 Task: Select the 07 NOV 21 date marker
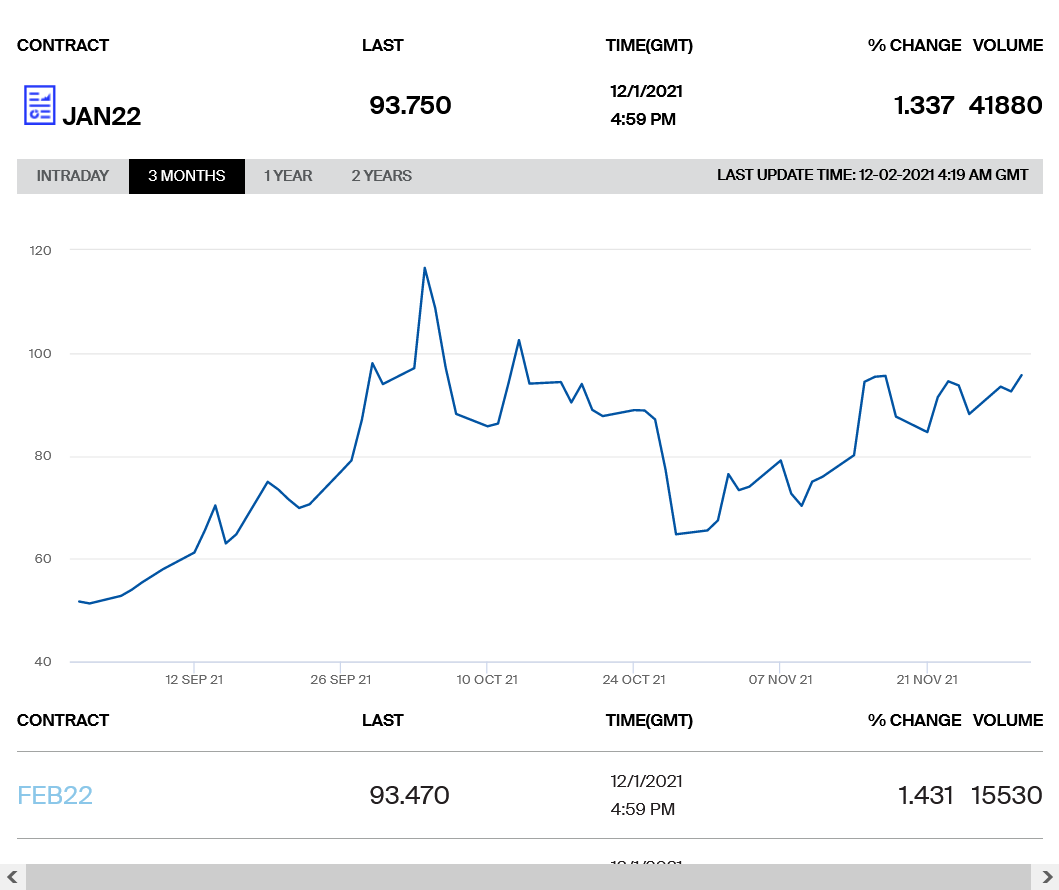click(780, 680)
